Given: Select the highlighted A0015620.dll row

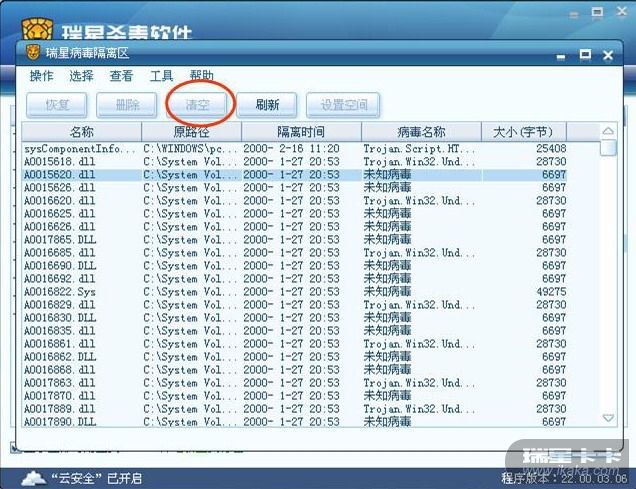Looking at the screenshot, I should (294, 174).
